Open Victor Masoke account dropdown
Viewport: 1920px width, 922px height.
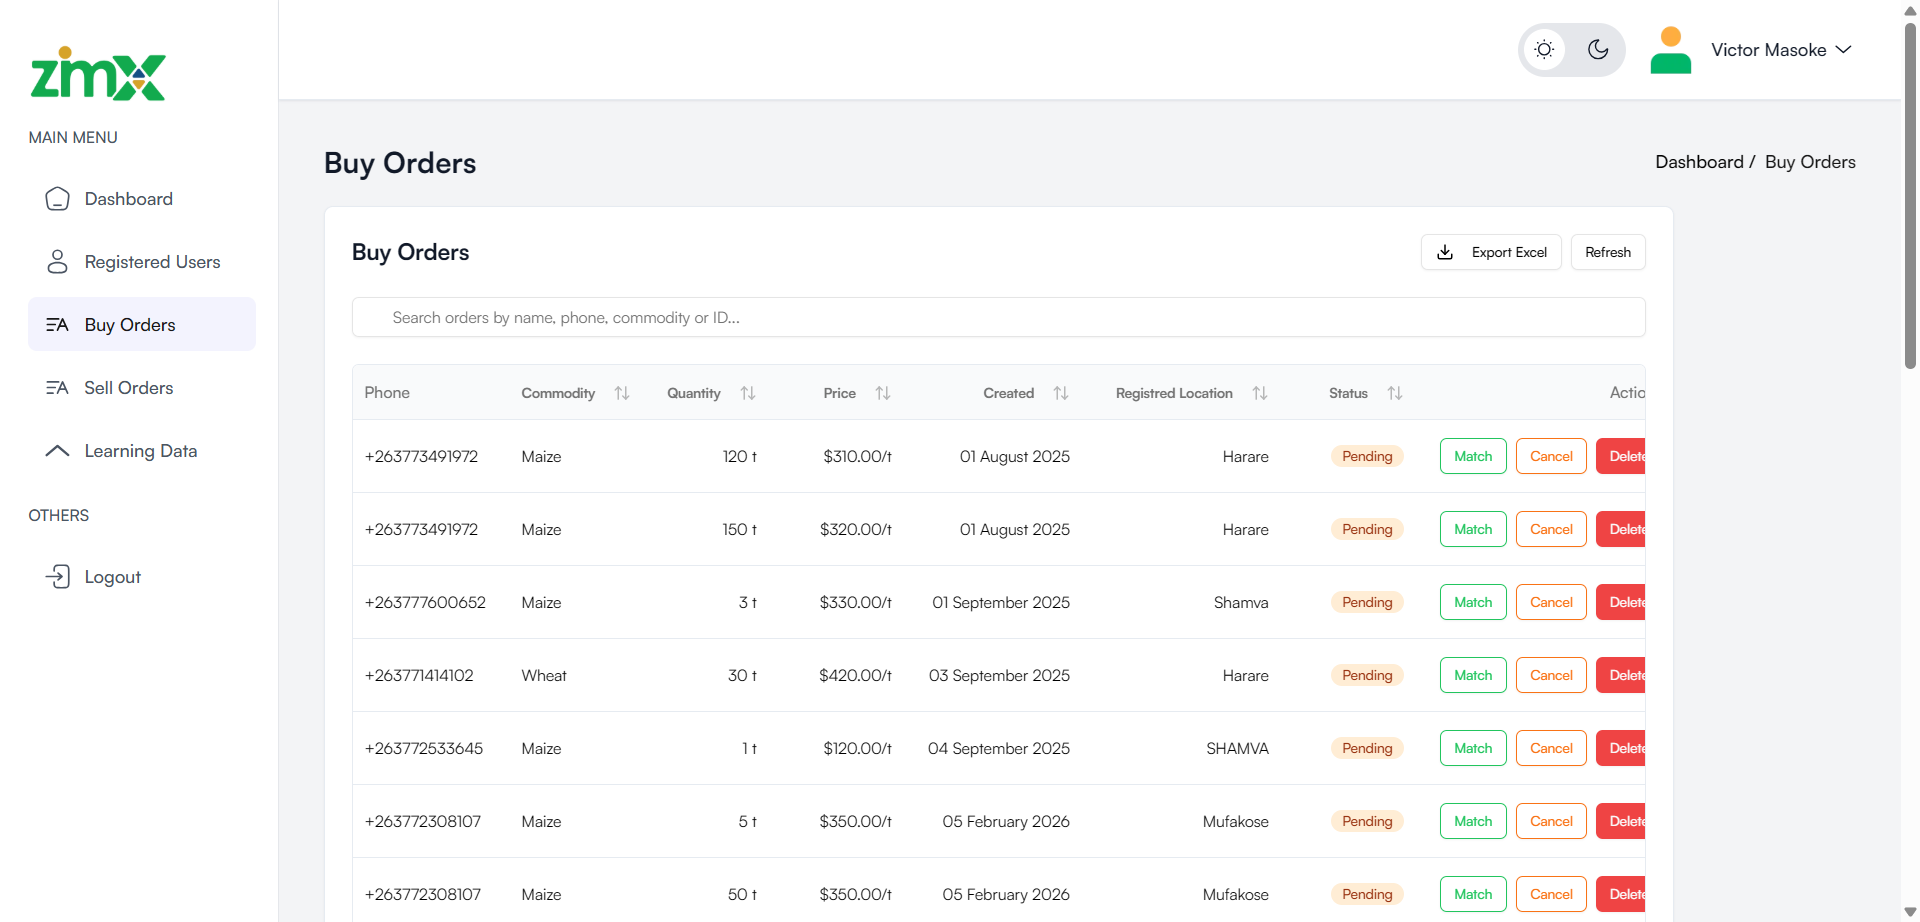pos(1781,50)
